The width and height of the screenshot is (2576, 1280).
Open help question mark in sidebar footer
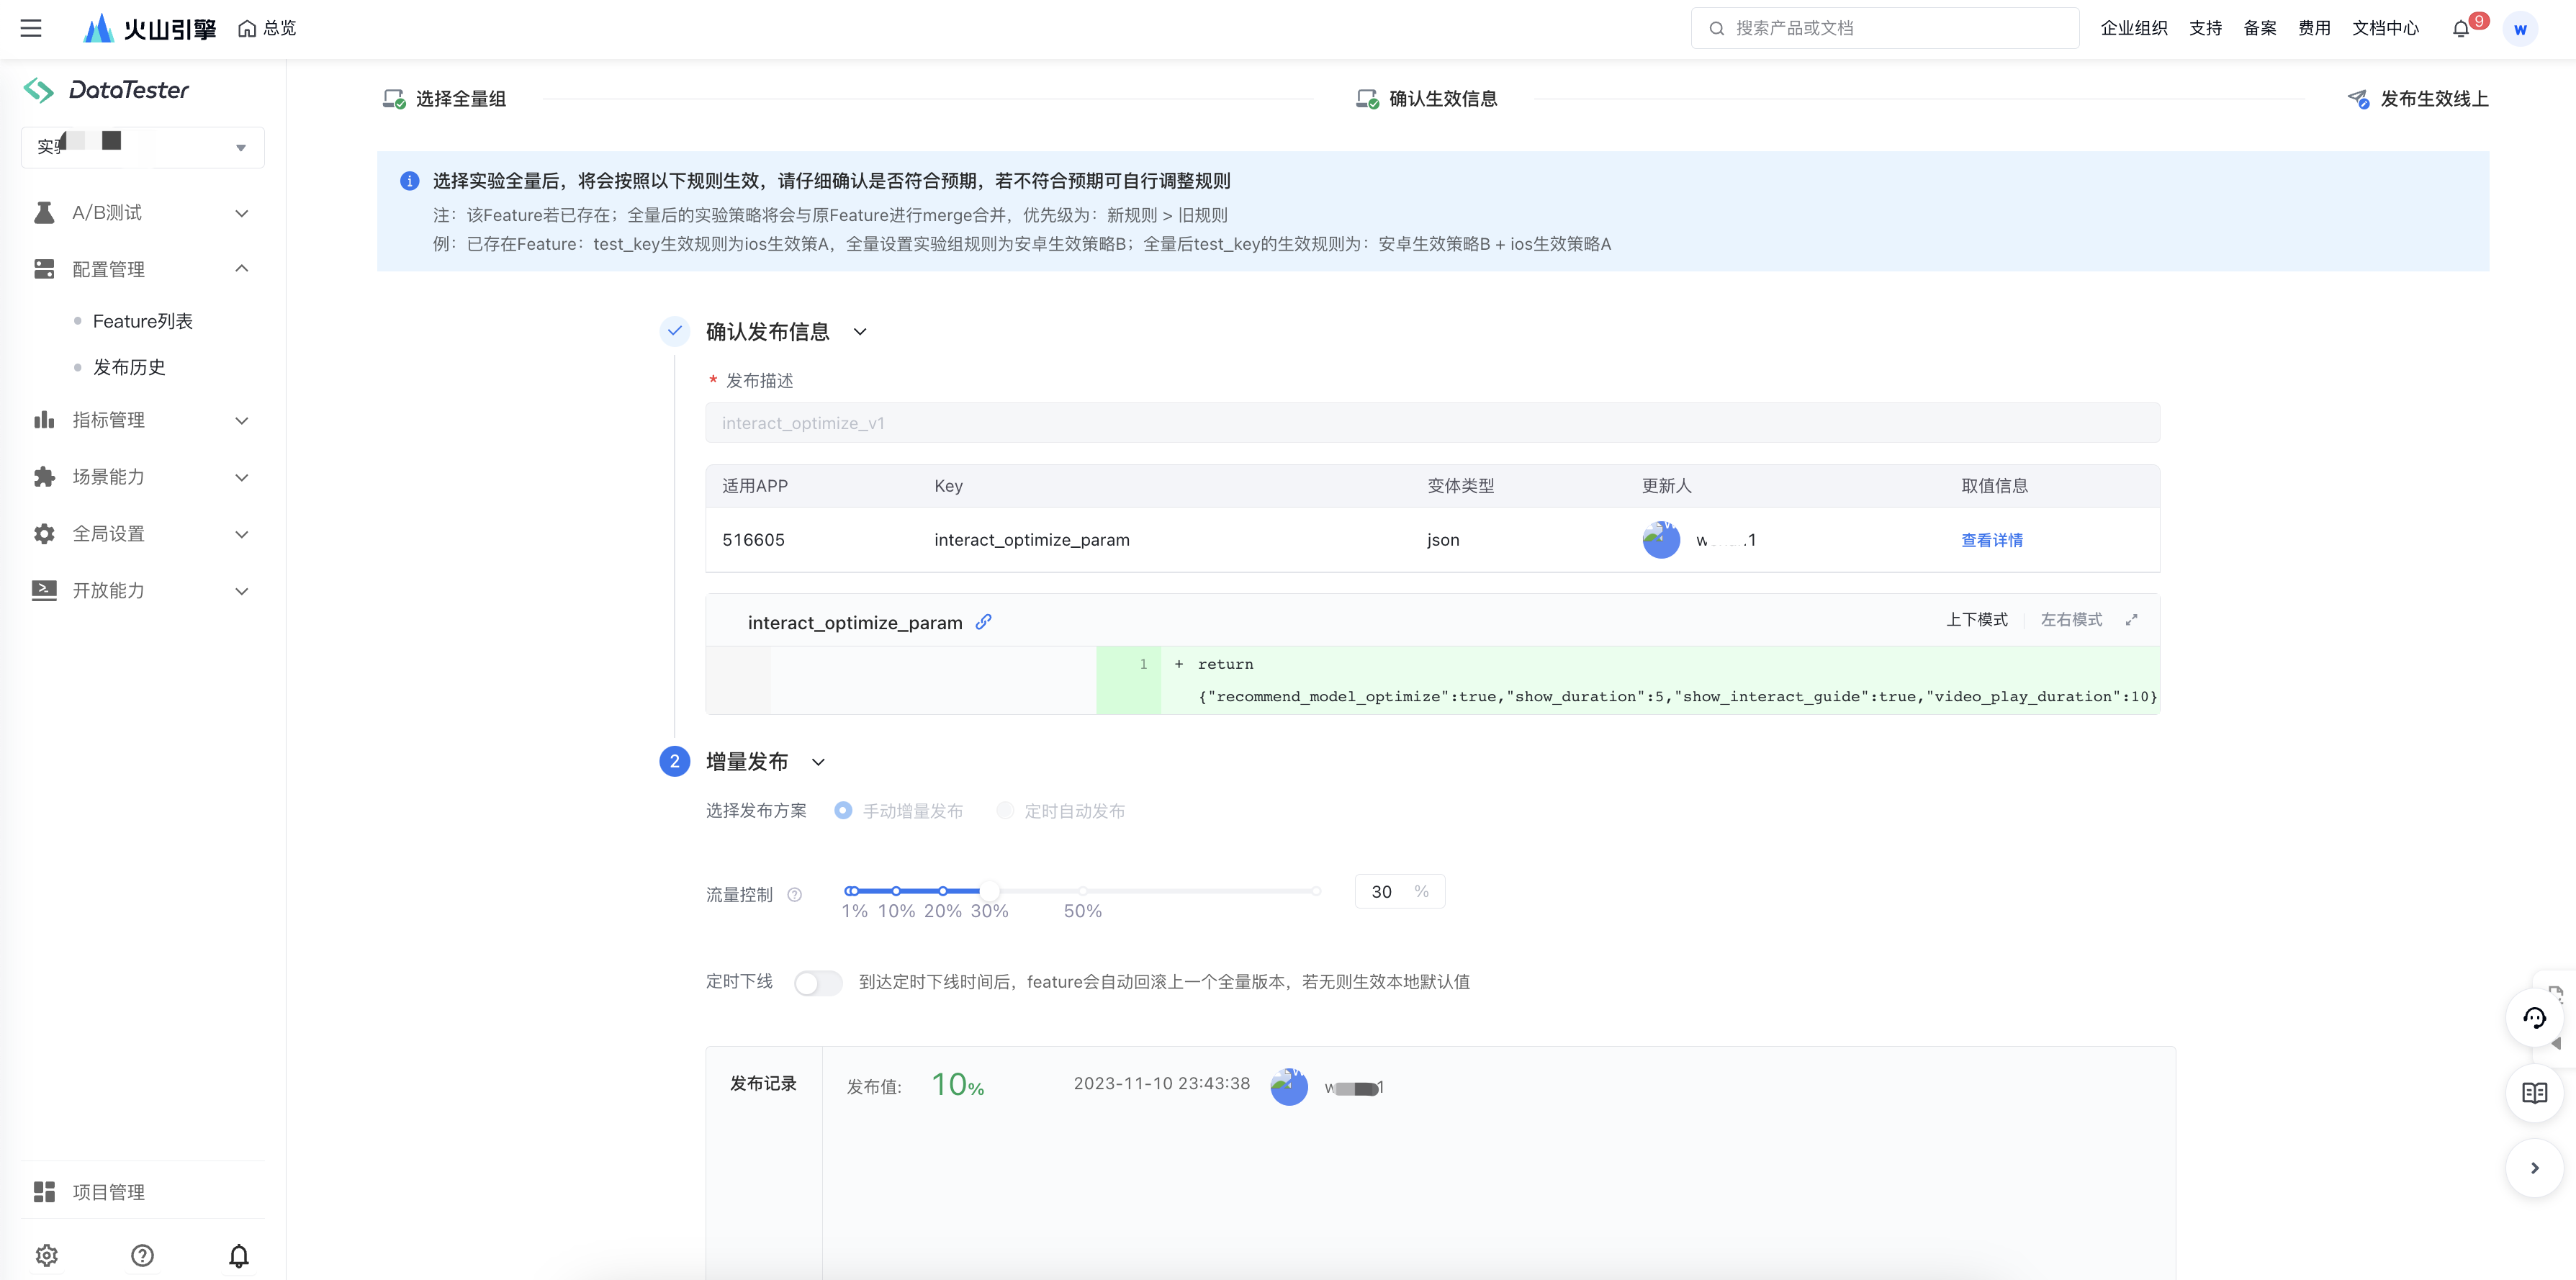[143, 1255]
